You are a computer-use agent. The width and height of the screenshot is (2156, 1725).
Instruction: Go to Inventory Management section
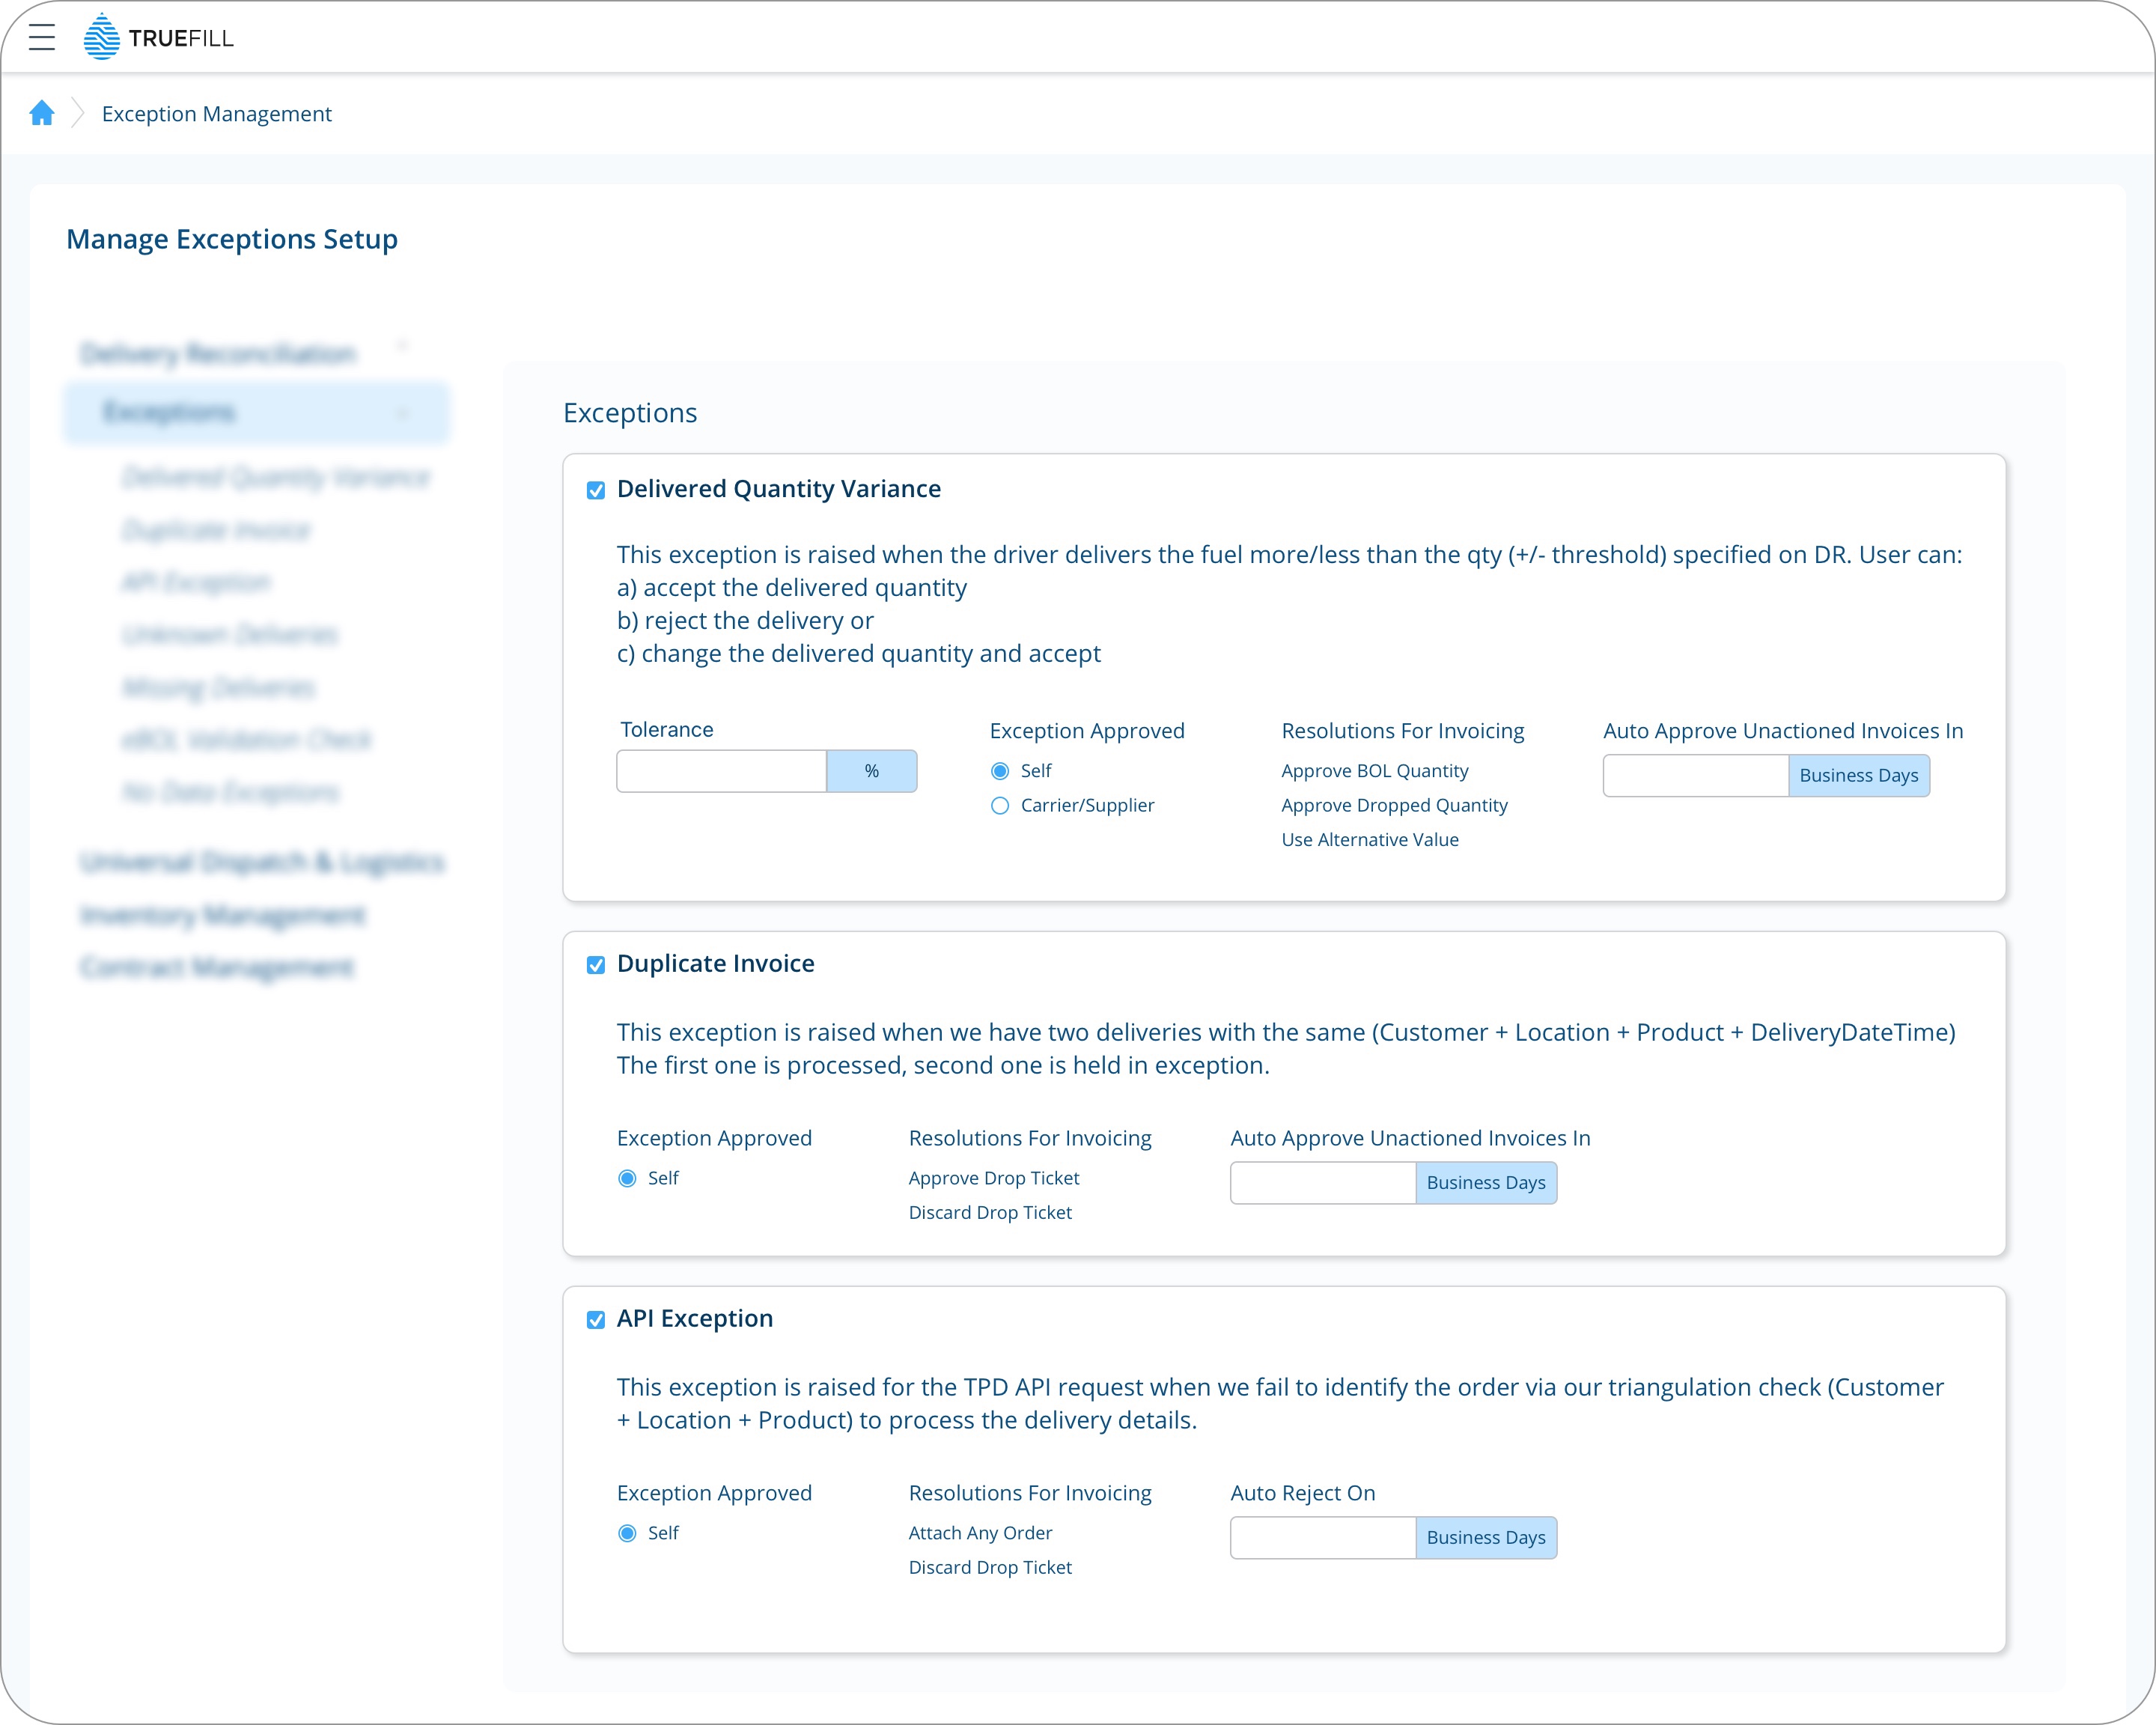222,914
